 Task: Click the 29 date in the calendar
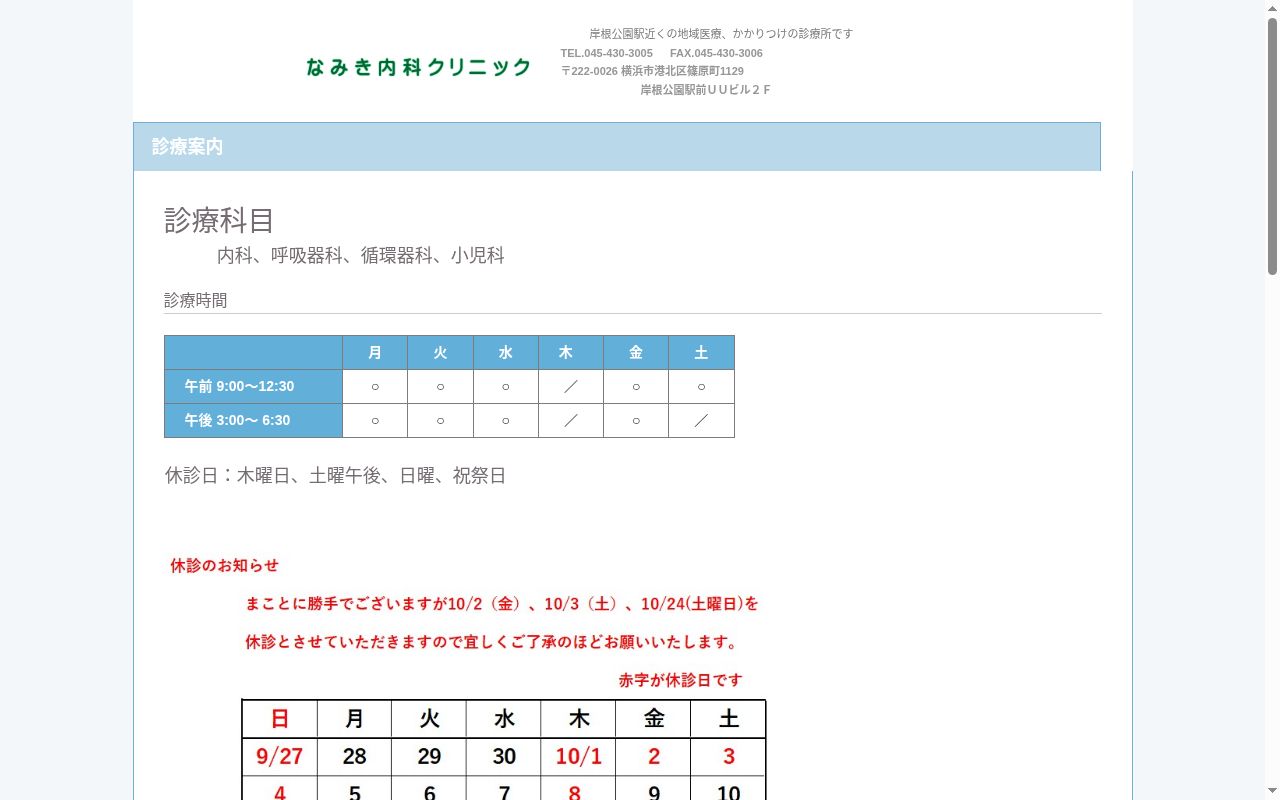pyautogui.click(x=429, y=757)
